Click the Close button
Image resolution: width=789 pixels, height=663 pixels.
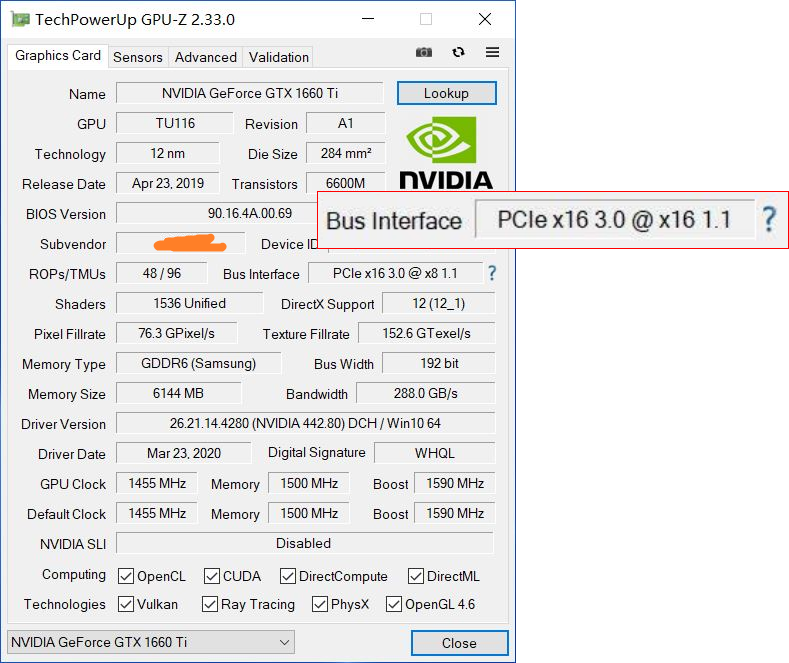459,643
